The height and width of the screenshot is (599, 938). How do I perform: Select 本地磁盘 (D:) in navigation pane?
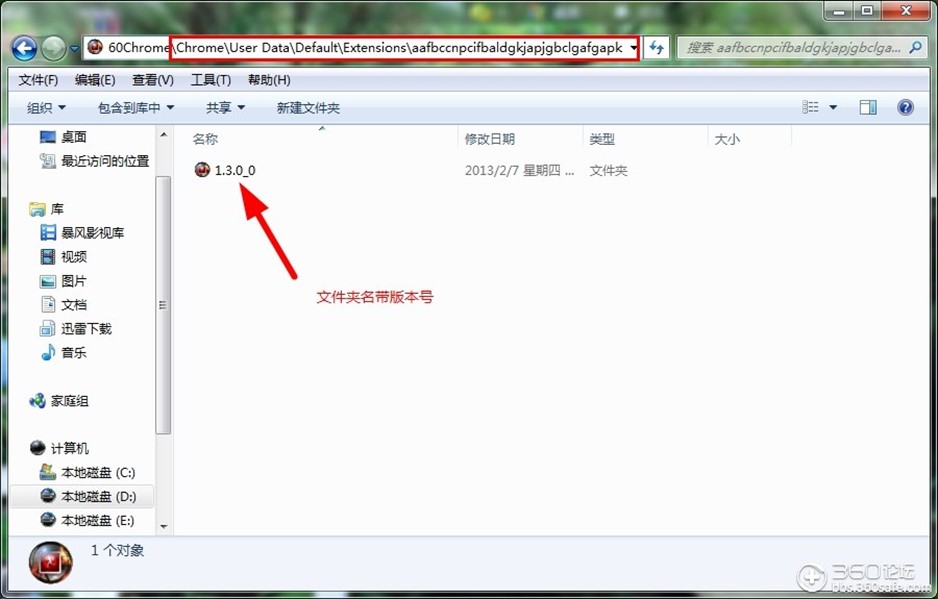pyautogui.click(x=97, y=496)
